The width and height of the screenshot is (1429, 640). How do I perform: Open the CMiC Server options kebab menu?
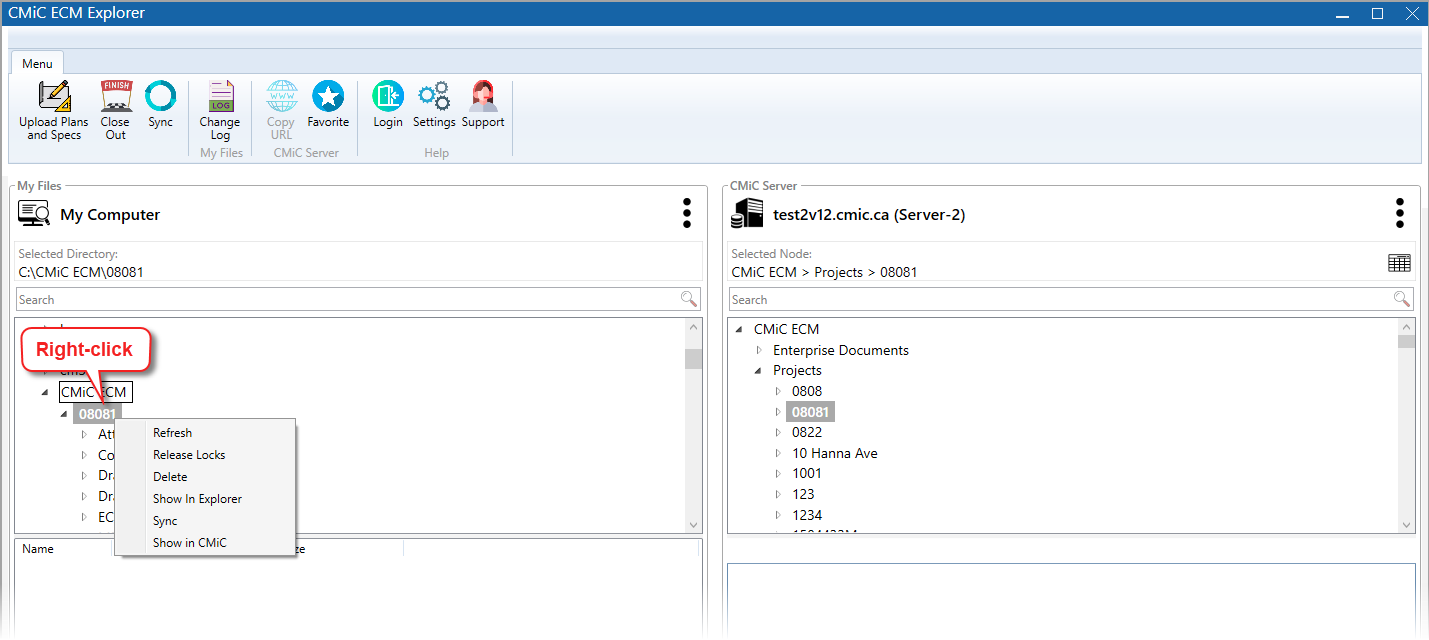pyautogui.click(x=1400, y=213)
